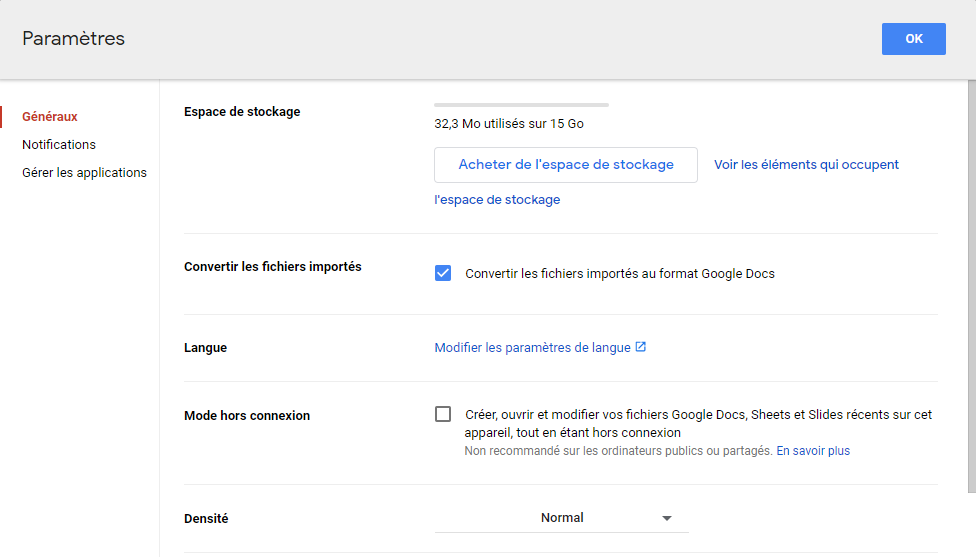976x557 pixels.
Task: Click the external-link icon beside language settings
Action: 641,347
